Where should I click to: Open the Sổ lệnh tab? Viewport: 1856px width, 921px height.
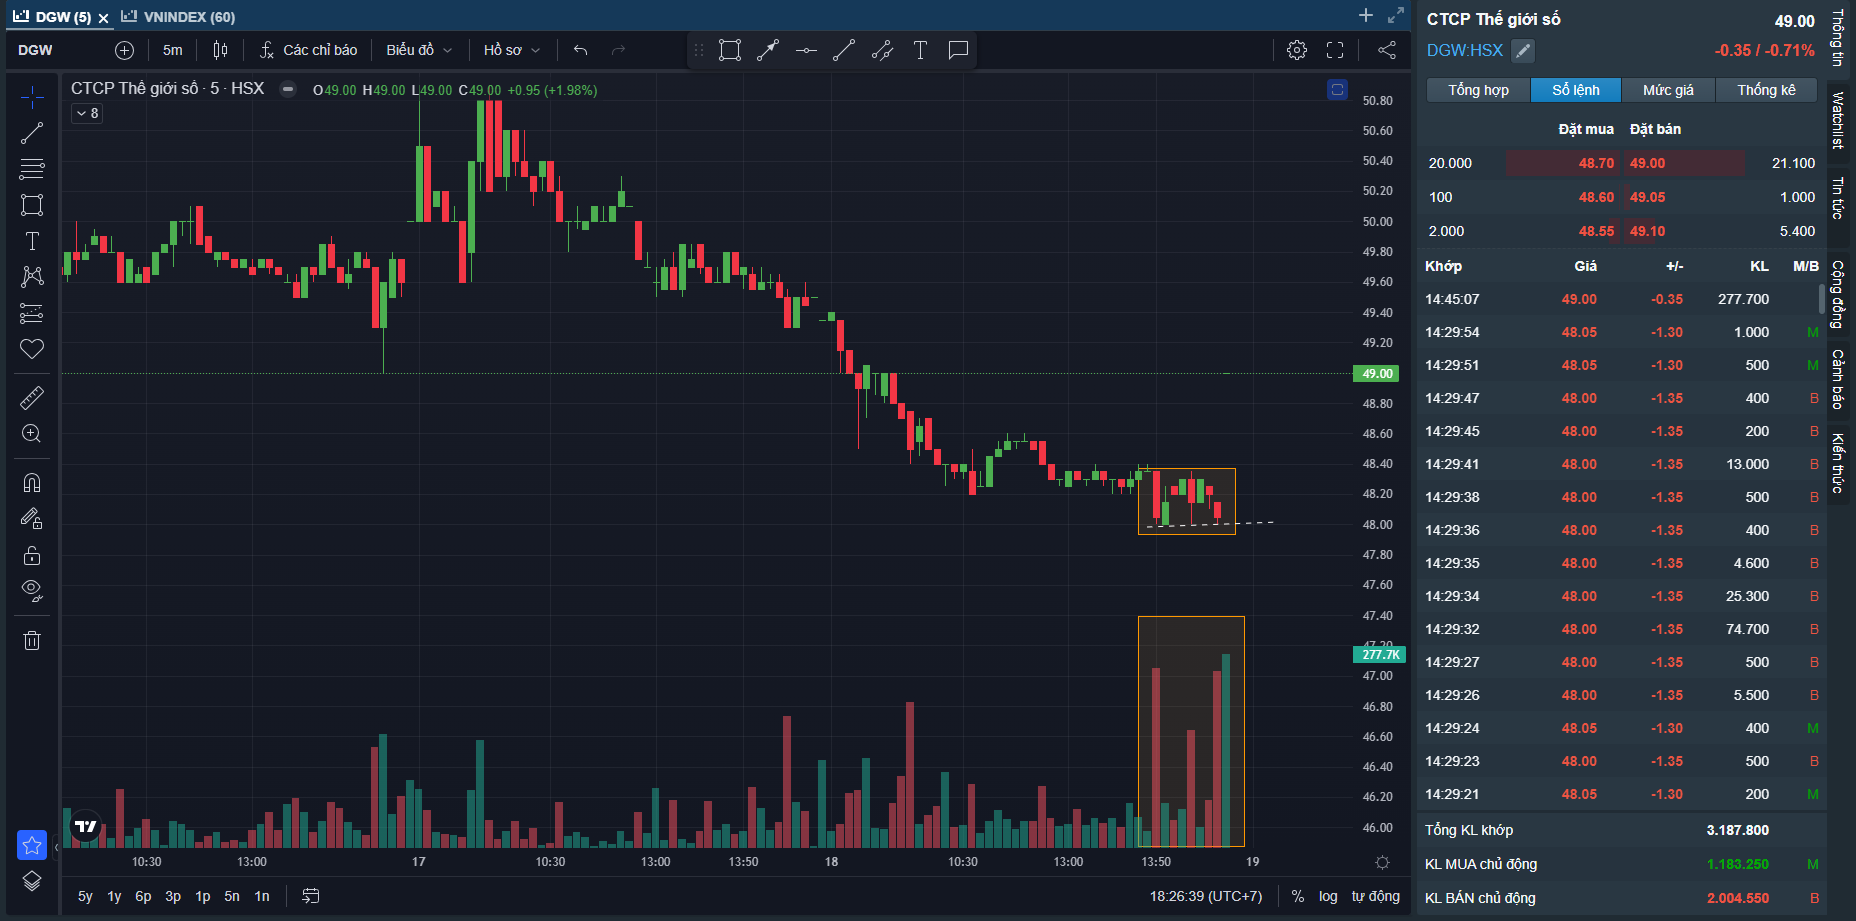(x=1576, y=90)
